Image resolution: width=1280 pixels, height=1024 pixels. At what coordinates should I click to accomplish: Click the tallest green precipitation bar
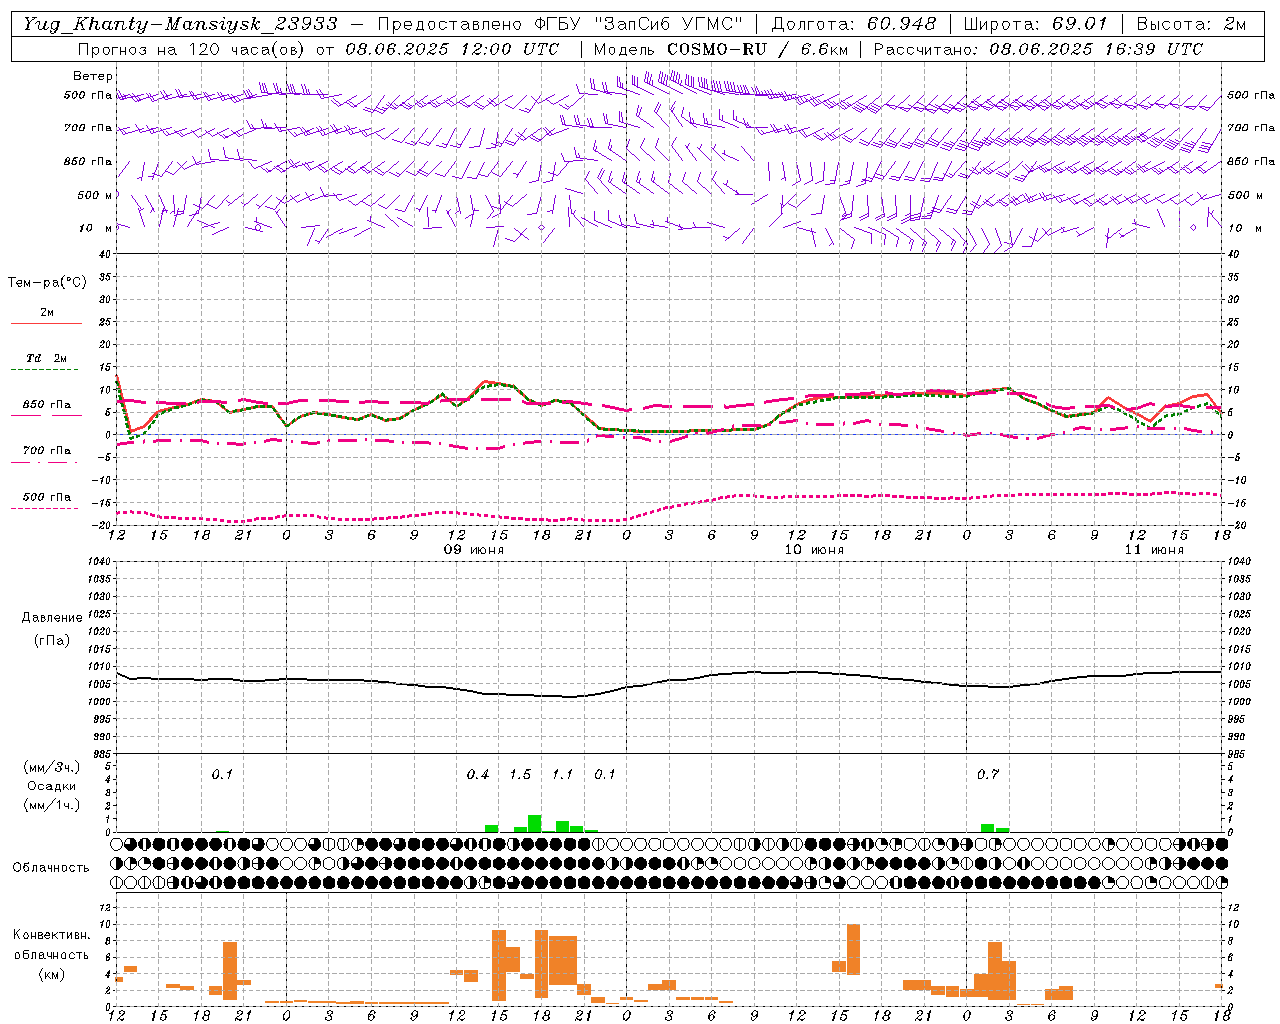tap(534, 824)
